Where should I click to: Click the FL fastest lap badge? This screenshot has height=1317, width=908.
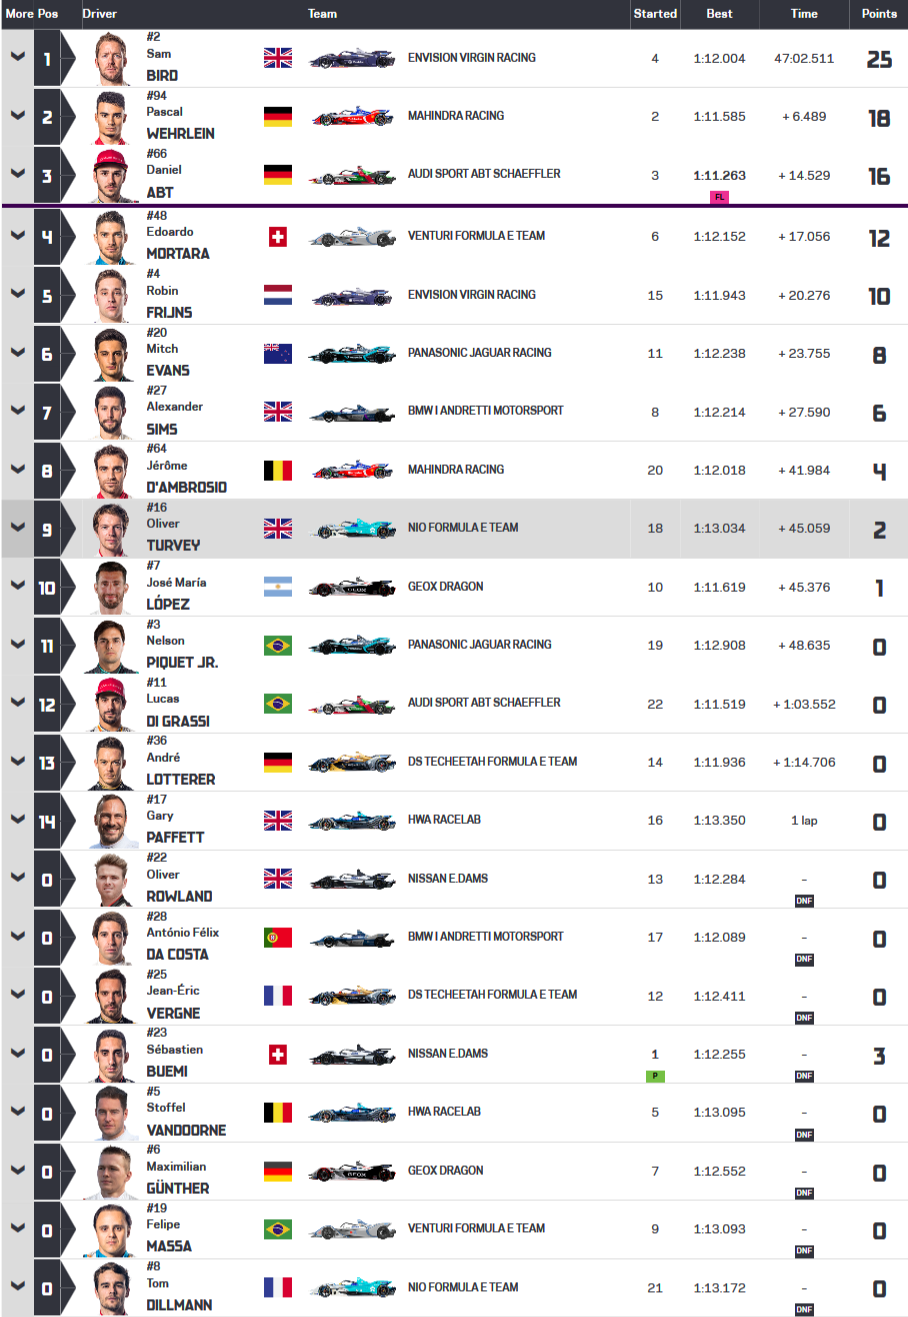pyautogui.click(x=719, y=197)
